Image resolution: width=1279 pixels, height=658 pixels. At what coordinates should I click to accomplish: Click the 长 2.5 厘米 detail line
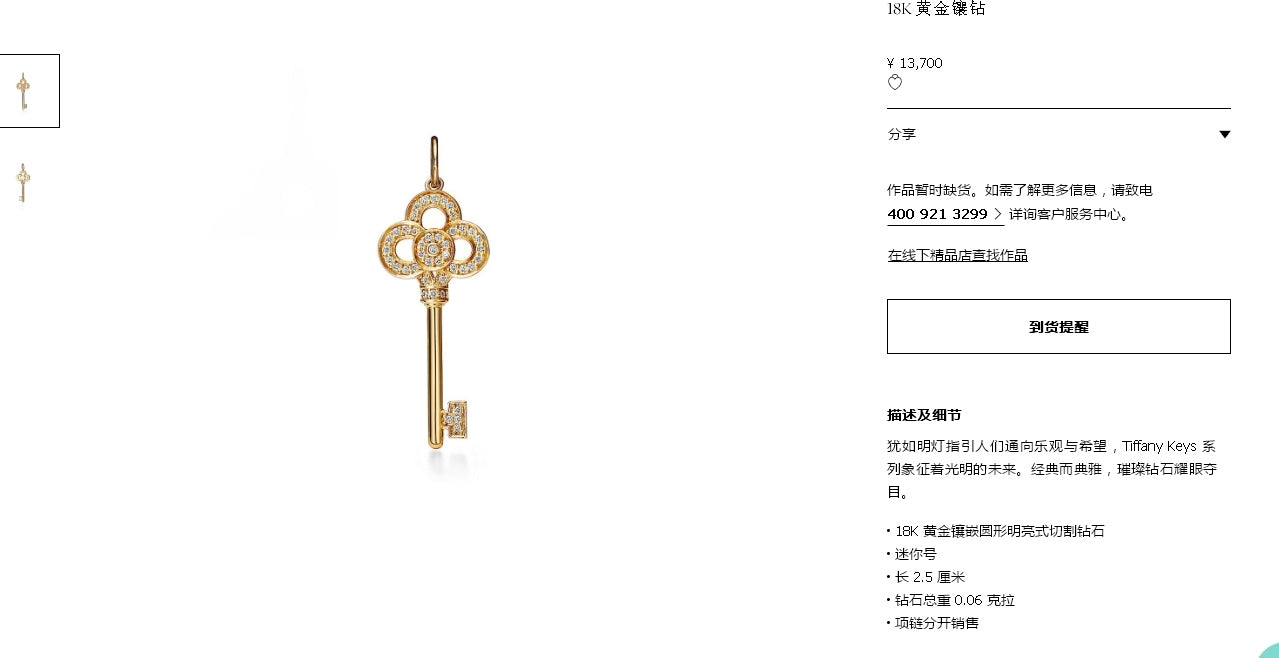coord(929,577)
